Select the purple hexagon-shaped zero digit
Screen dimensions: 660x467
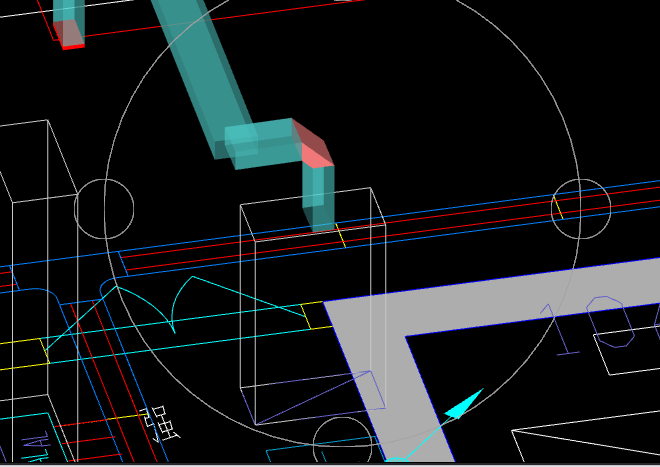click(610, 322)
